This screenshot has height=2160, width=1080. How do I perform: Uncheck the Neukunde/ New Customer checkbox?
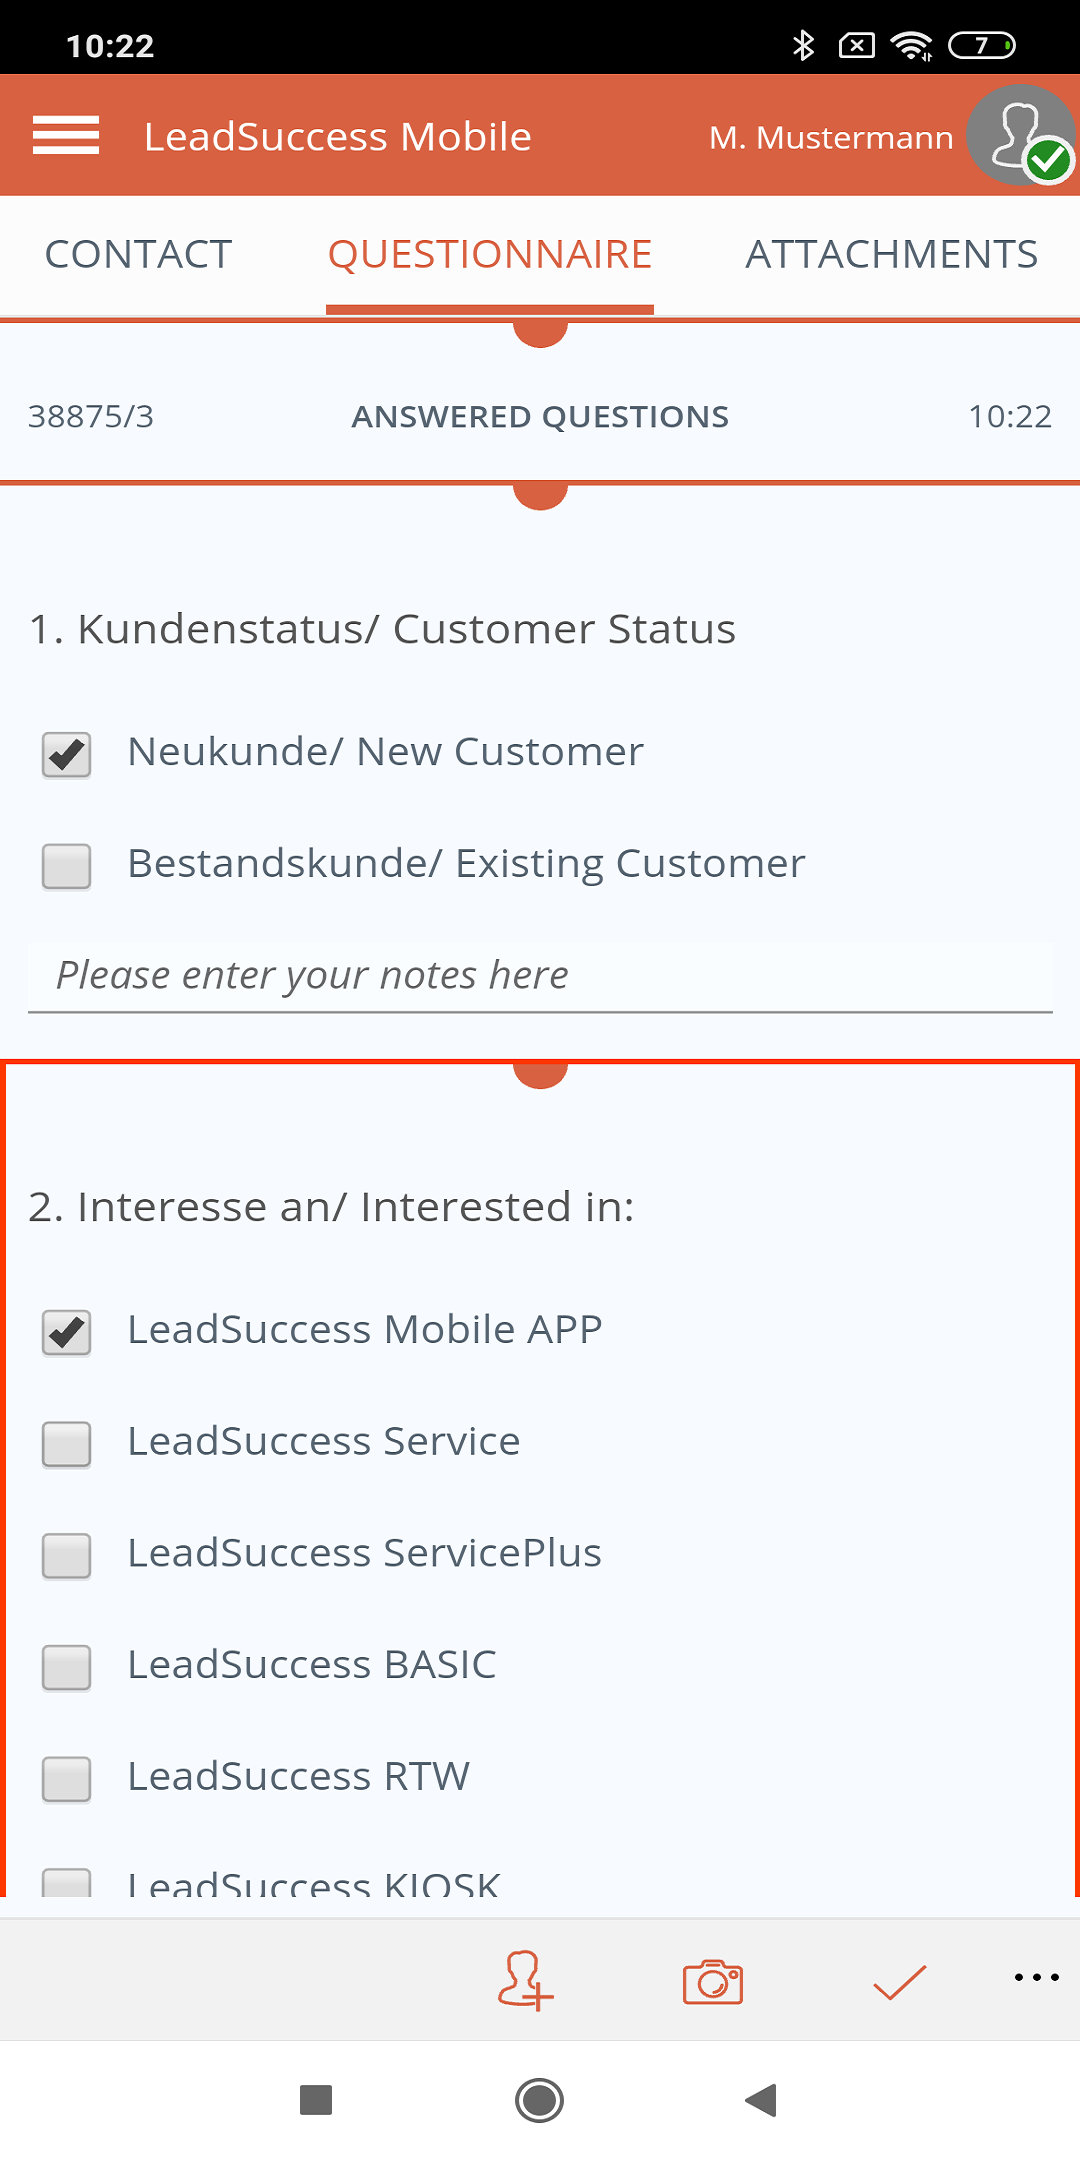tap(67, 754)
